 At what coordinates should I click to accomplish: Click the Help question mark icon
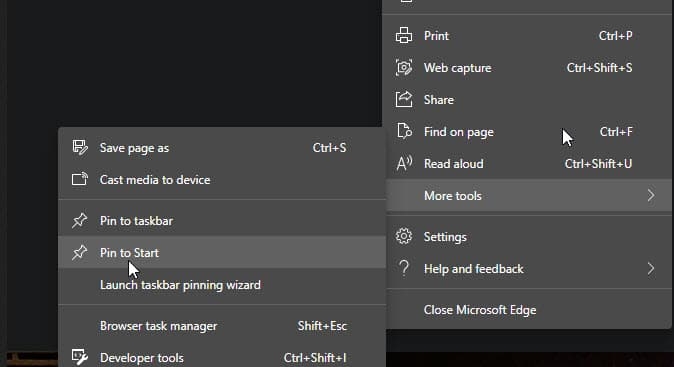click(404, 268)
